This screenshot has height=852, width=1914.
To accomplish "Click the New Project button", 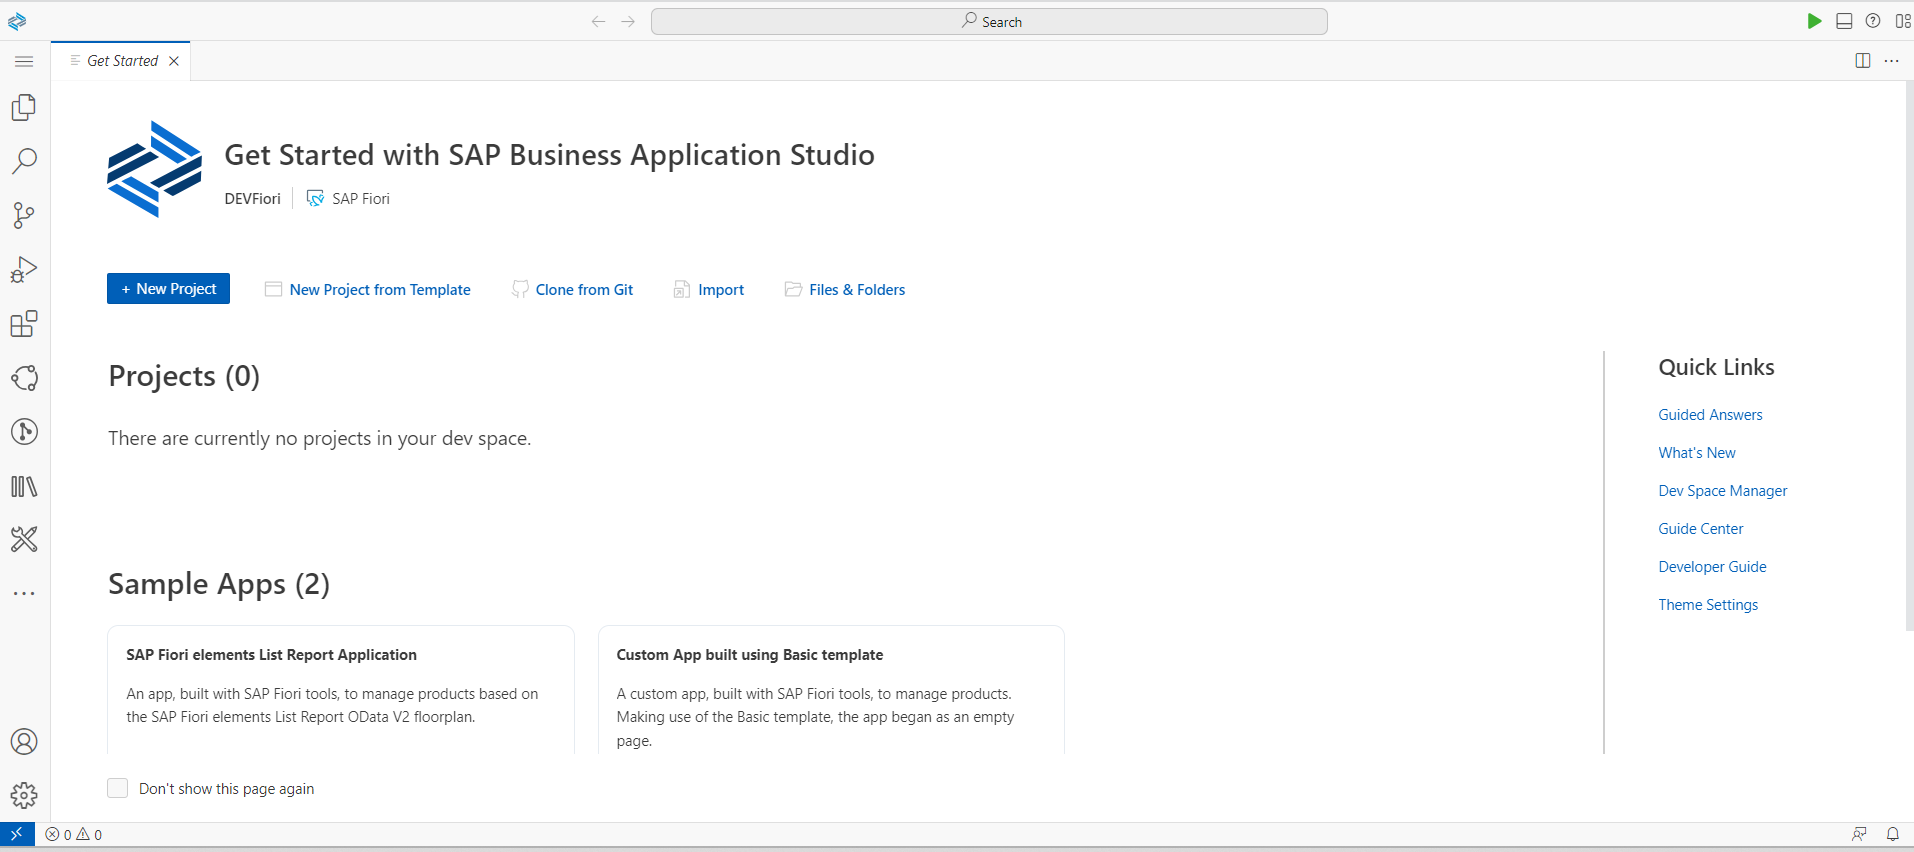I will click(x=168, y=289).
